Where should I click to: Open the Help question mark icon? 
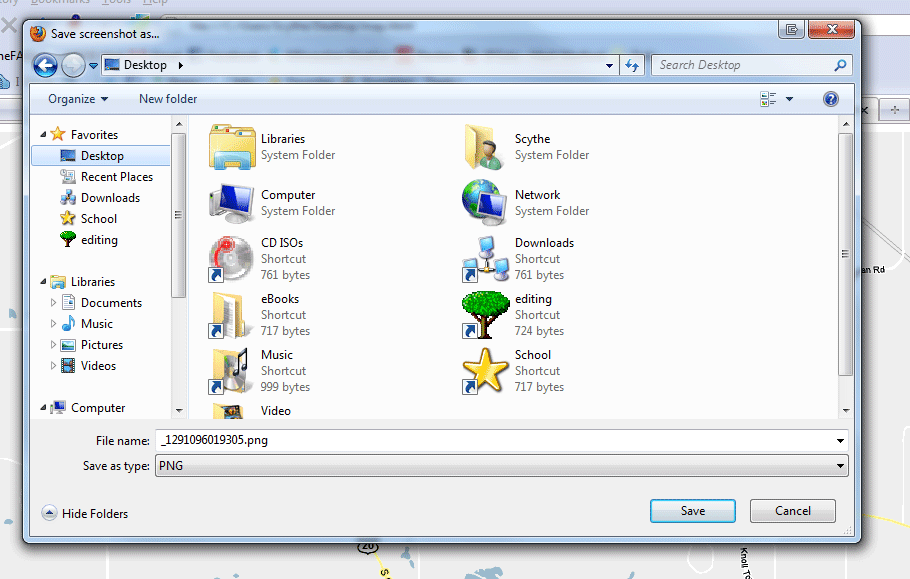830,99
